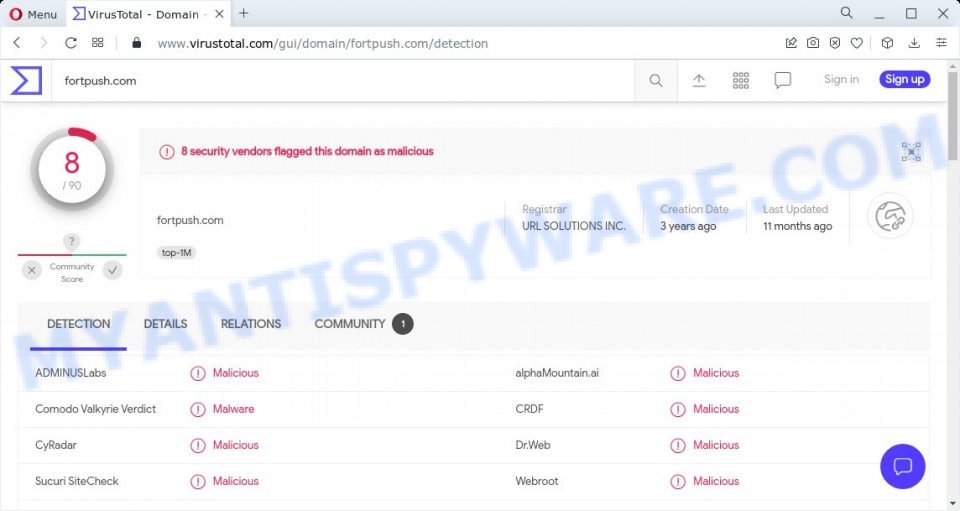
Task: Click the CRDF vendor name
Action: (x=529, y=409)
